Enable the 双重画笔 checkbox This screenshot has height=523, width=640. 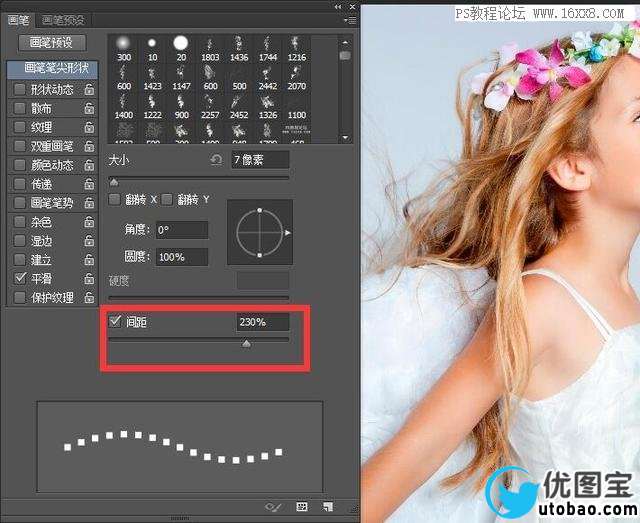tap(19, 146)
